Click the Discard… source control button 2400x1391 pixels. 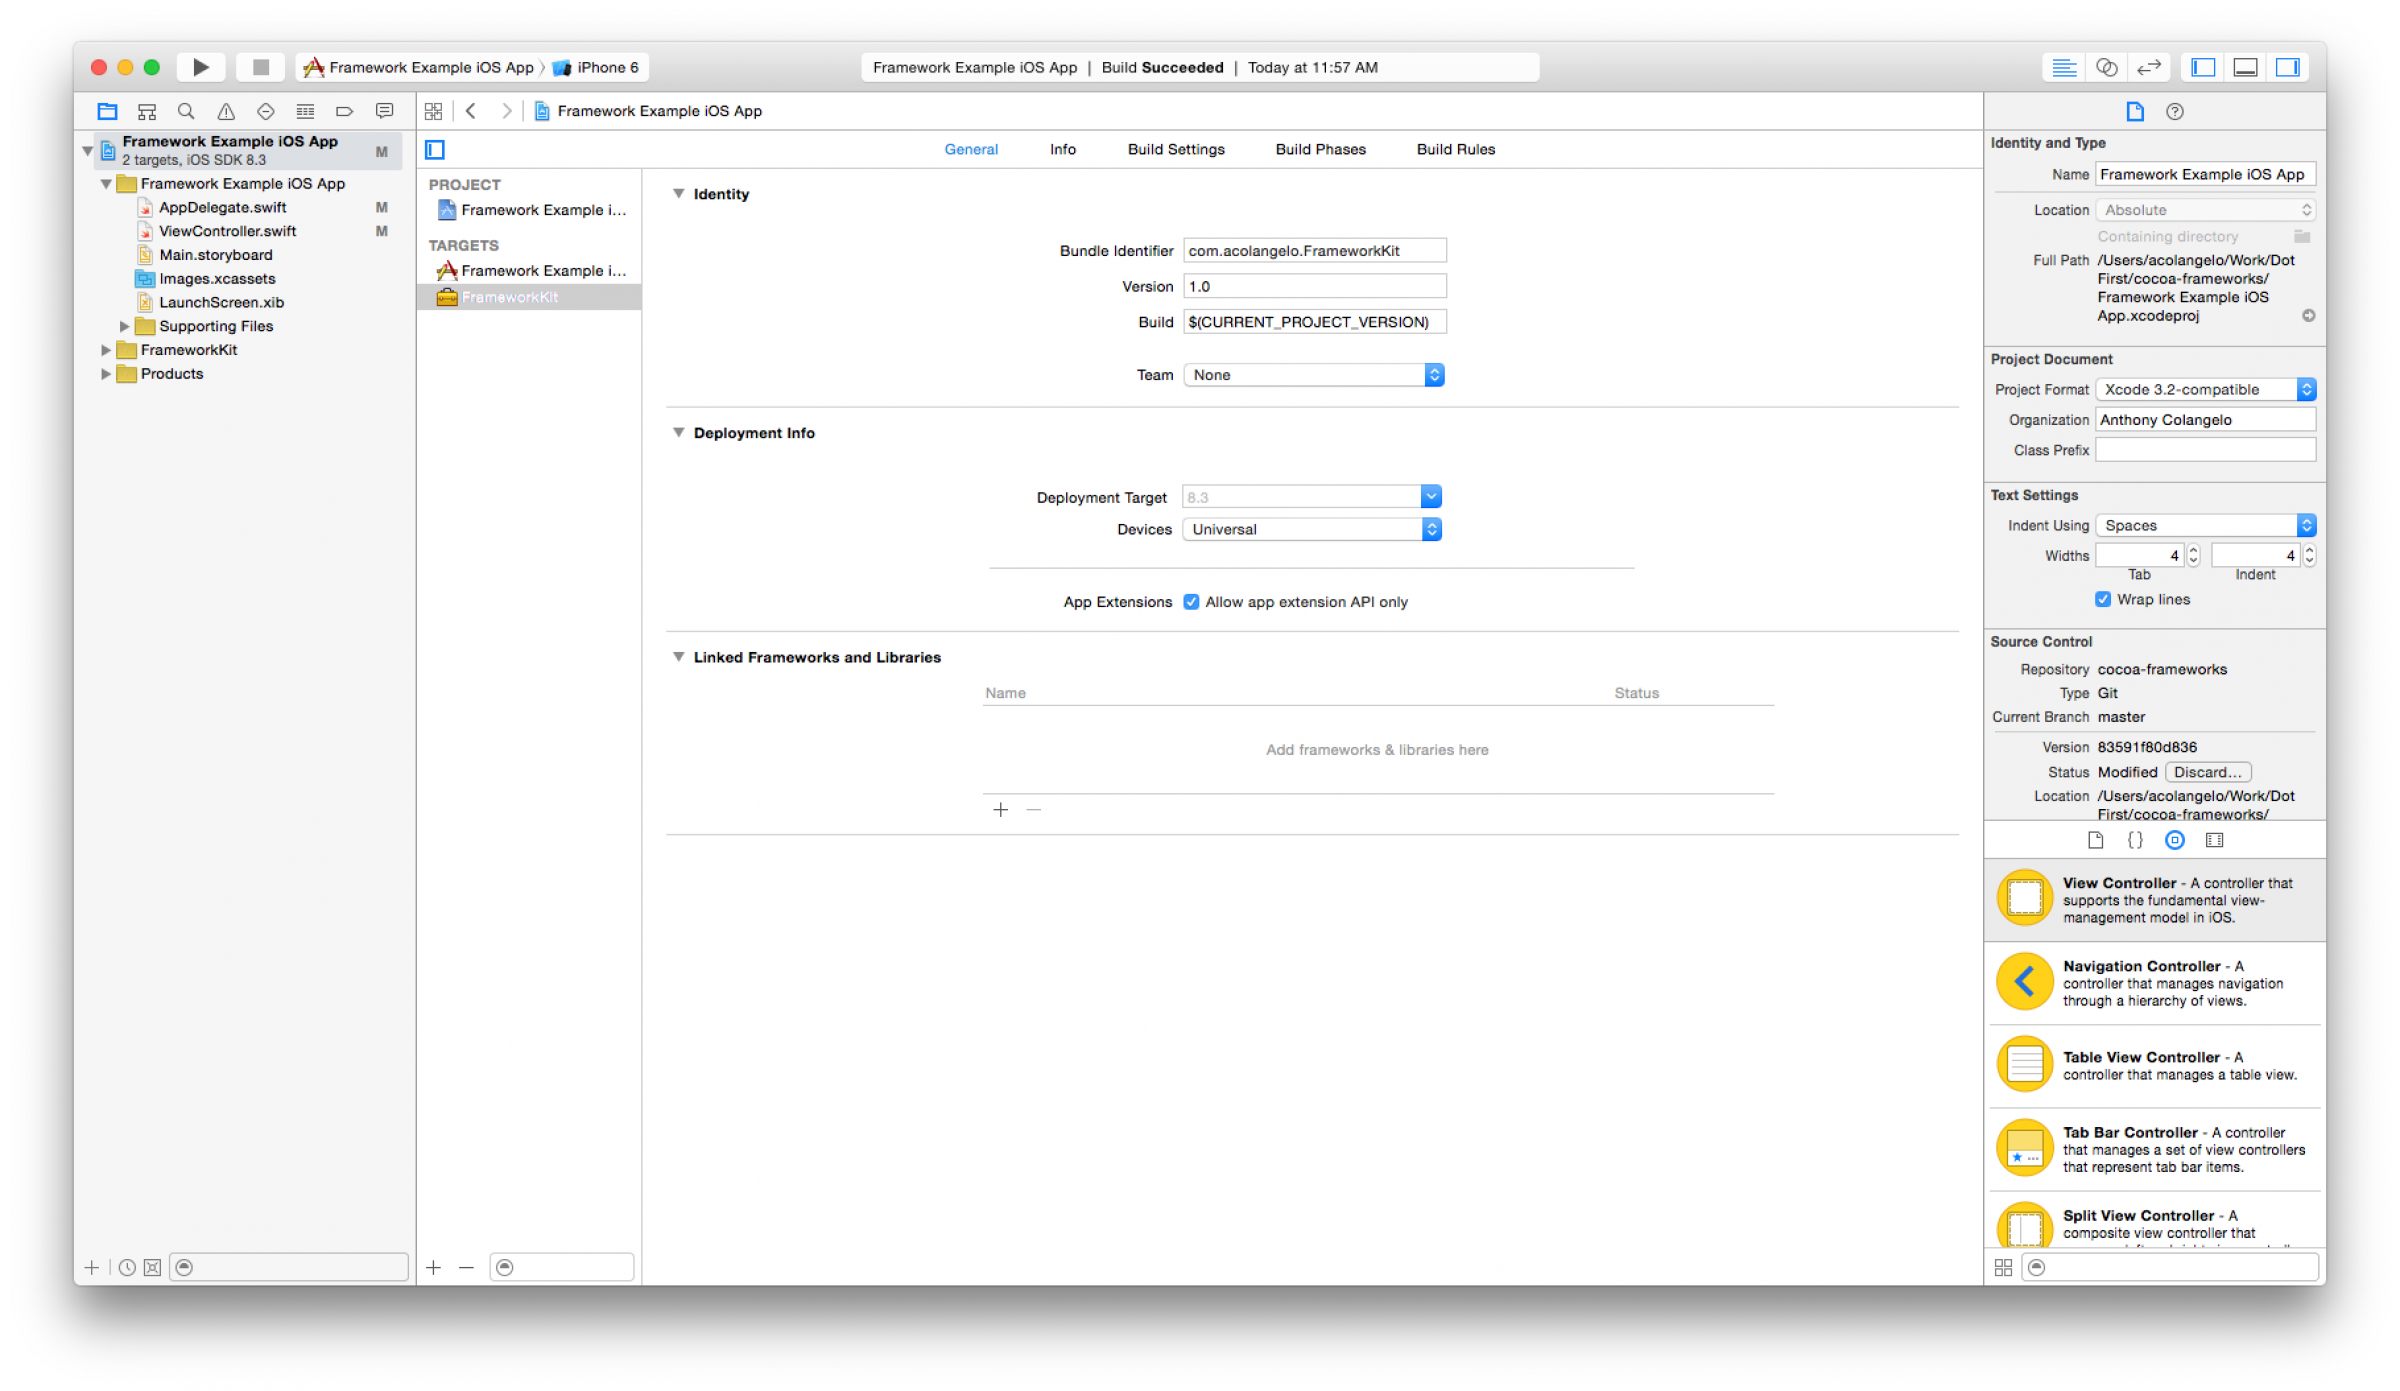(2208, 772)
